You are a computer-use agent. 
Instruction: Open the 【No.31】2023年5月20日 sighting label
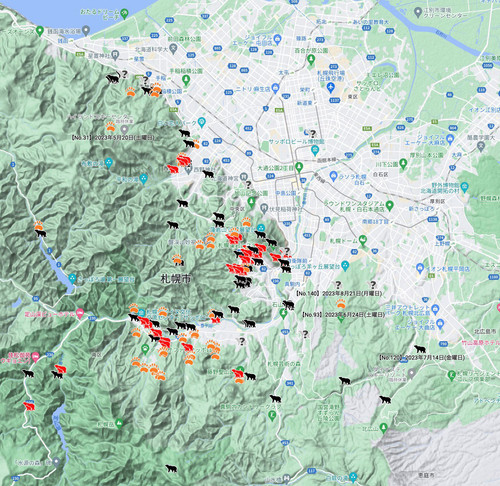click(x=113, y=138)
